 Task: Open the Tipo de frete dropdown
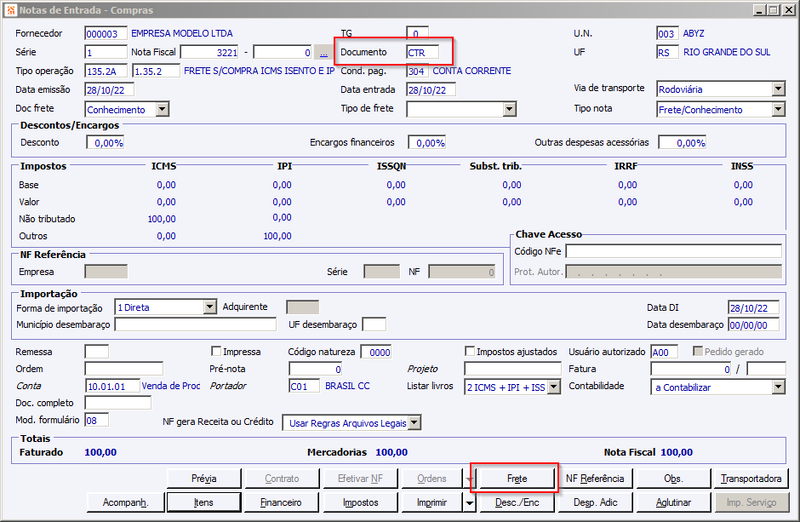click(509, 109)
